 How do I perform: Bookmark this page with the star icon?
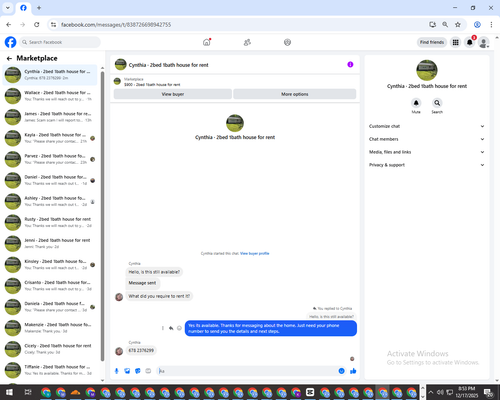458,24
